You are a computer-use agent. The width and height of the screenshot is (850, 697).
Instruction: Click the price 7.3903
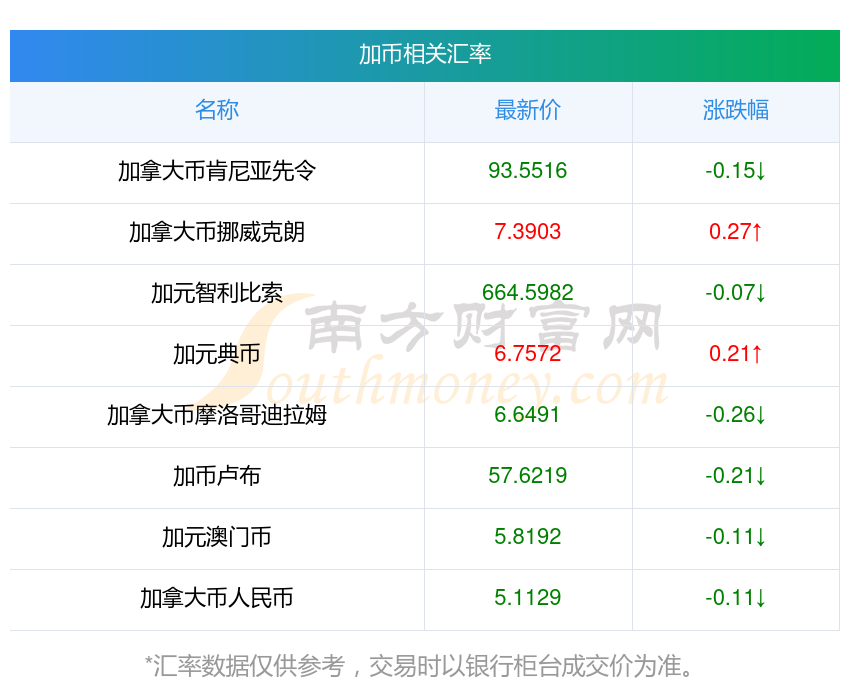(x=527, y=232)
